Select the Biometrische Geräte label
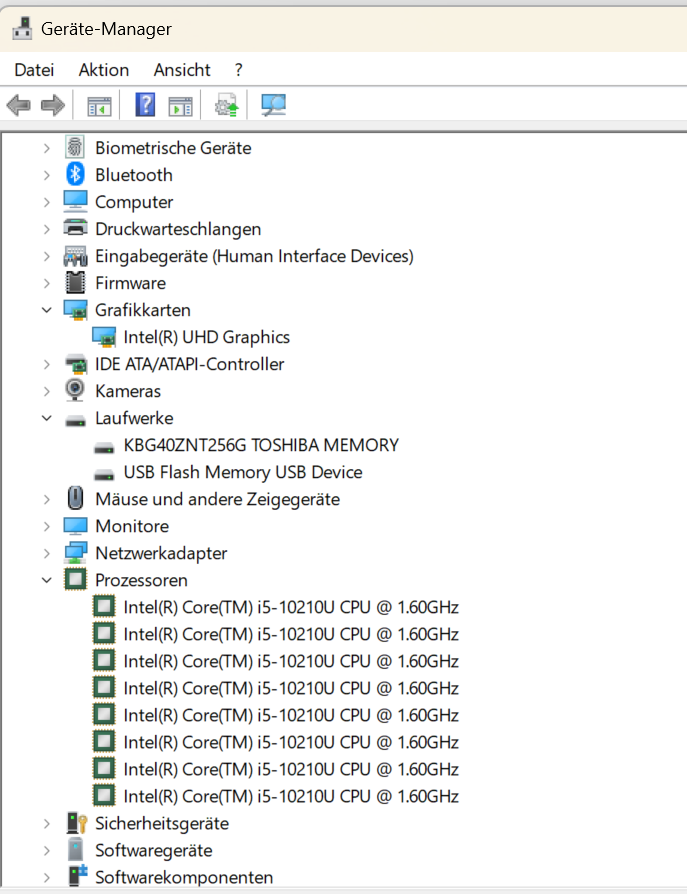Image resolution: width=687 pixels, height=894 pixels. [173, 148]
